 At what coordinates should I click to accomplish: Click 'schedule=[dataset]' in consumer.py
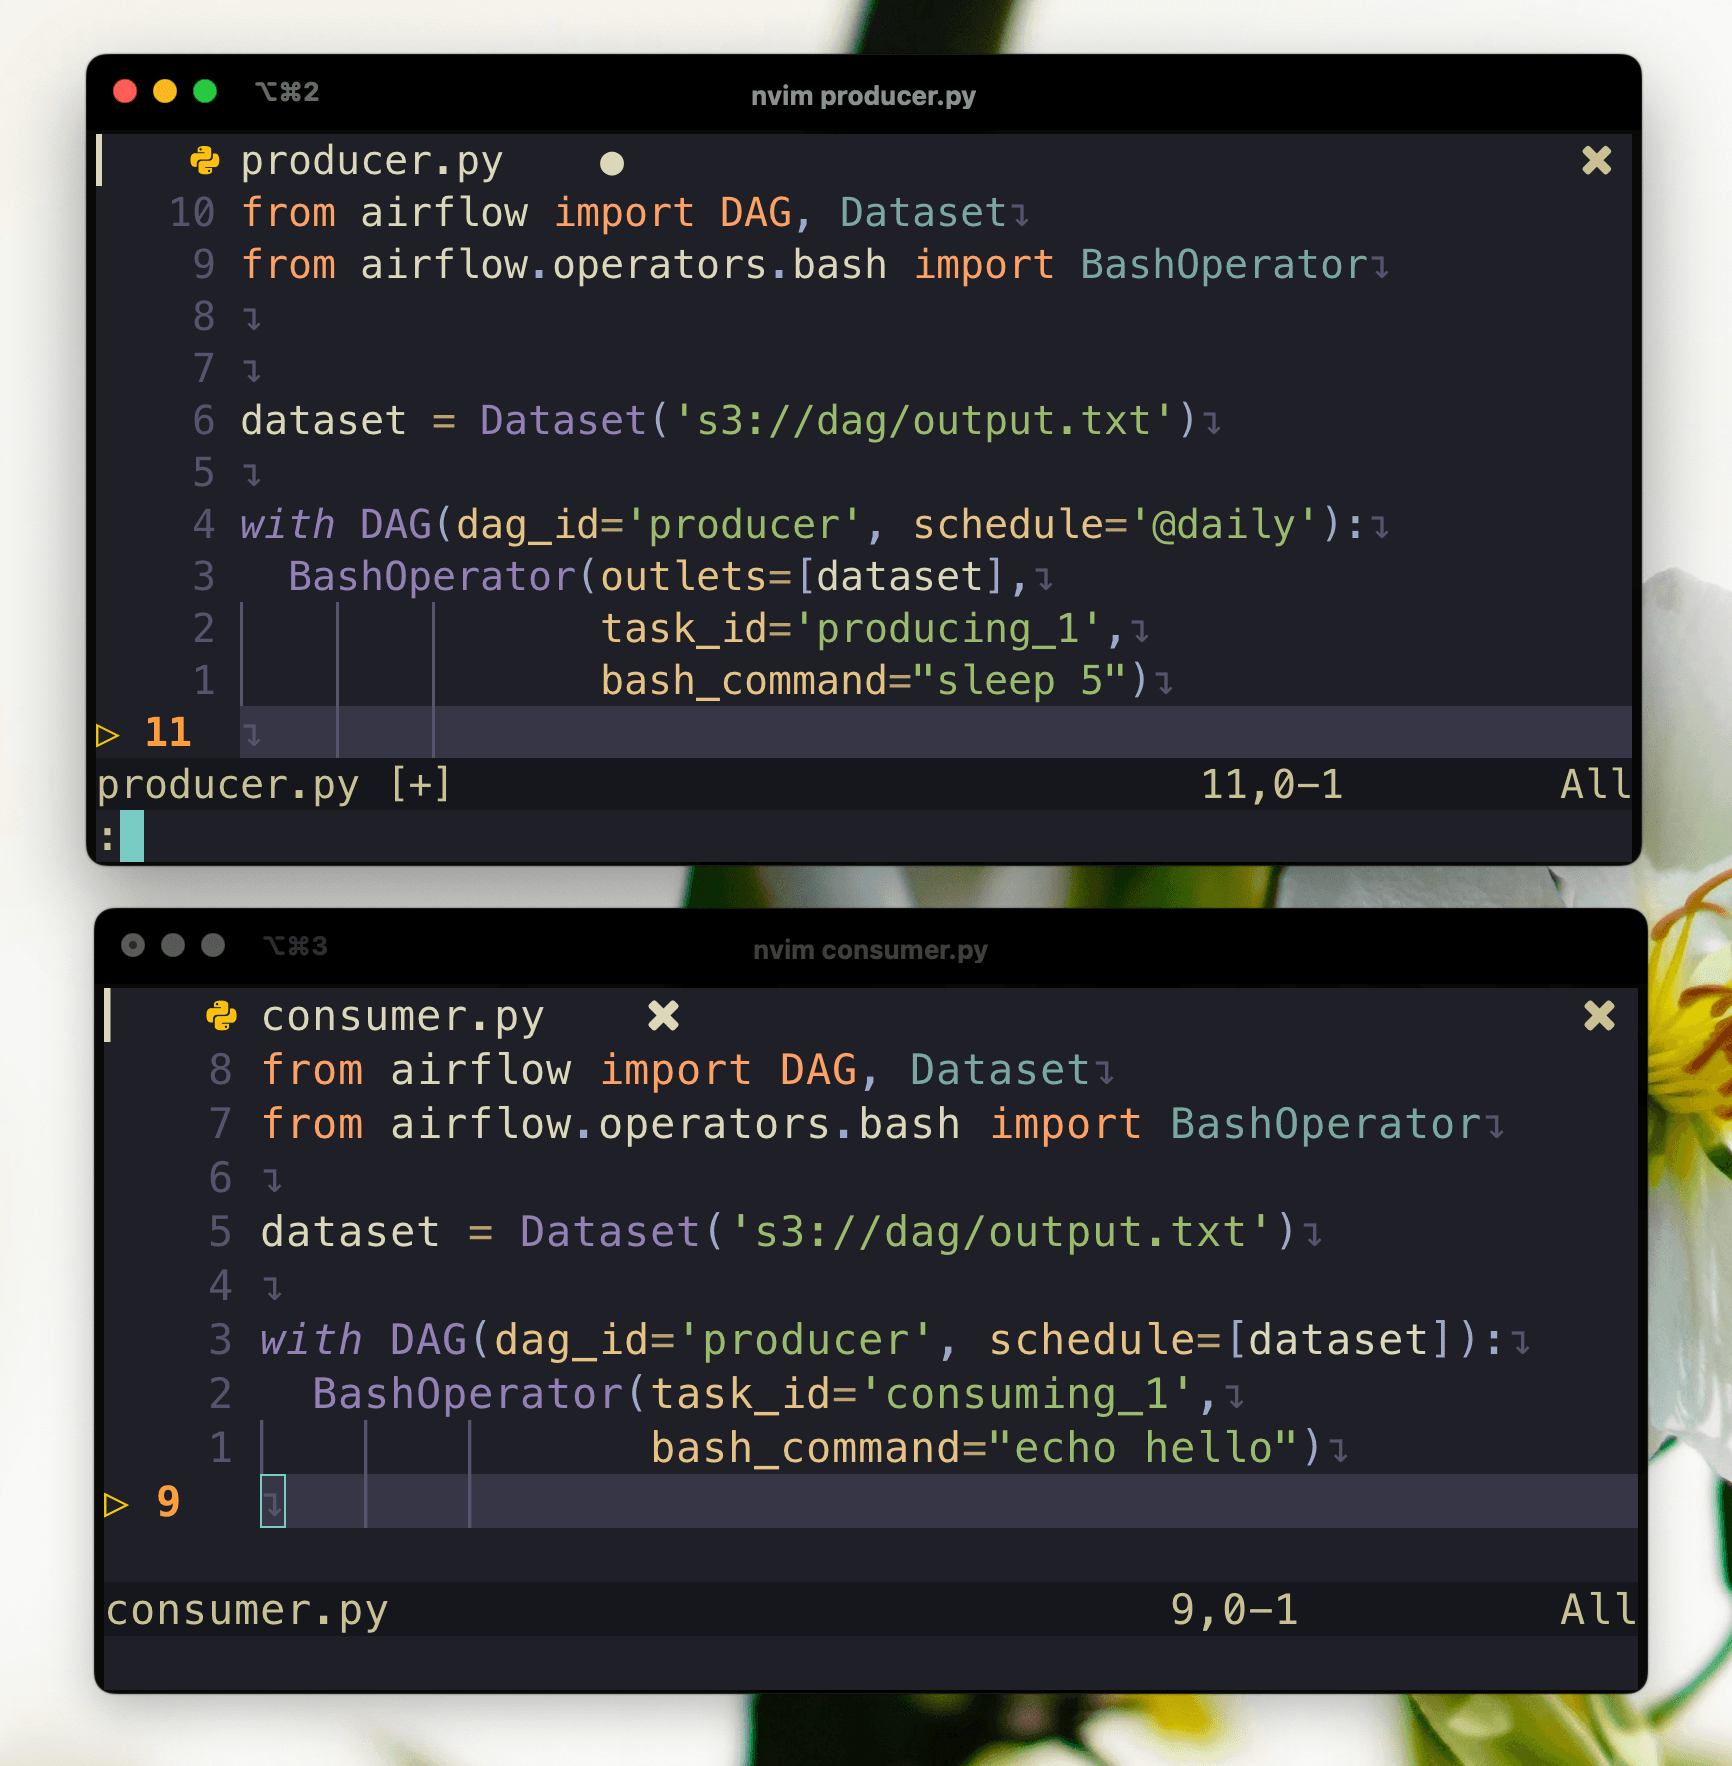tap(1219, 1341)
